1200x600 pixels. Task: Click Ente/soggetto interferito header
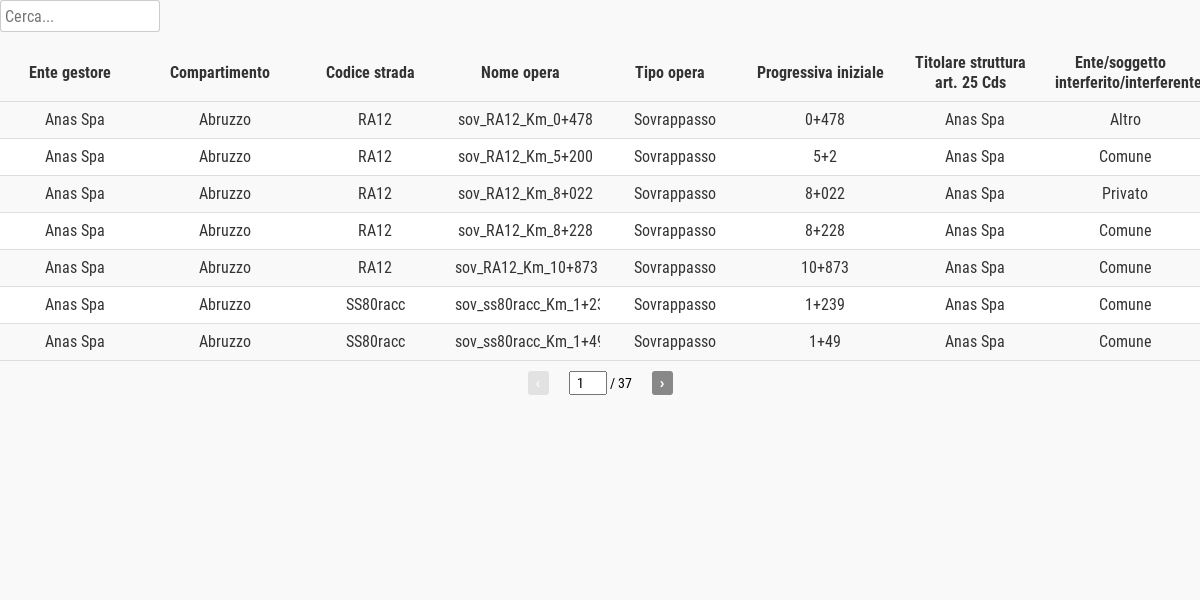point(1125,72)
